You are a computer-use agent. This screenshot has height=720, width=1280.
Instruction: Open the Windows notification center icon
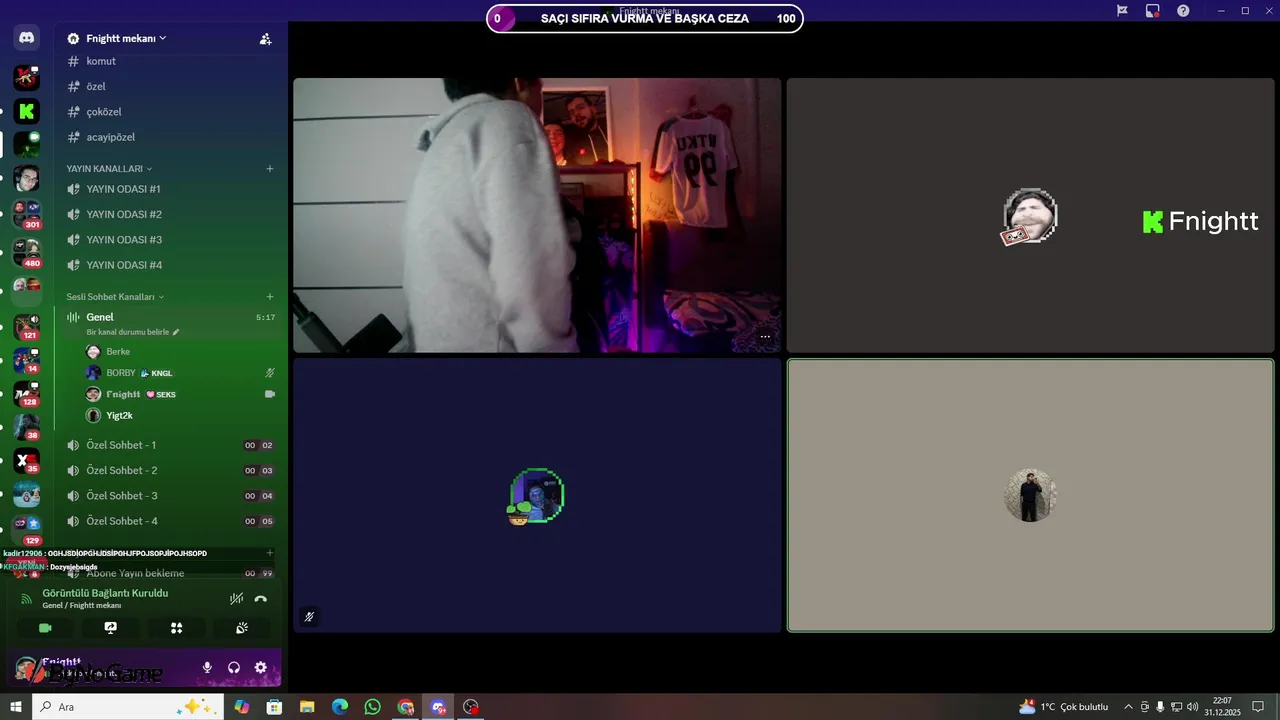click(x=1259, y=707)
